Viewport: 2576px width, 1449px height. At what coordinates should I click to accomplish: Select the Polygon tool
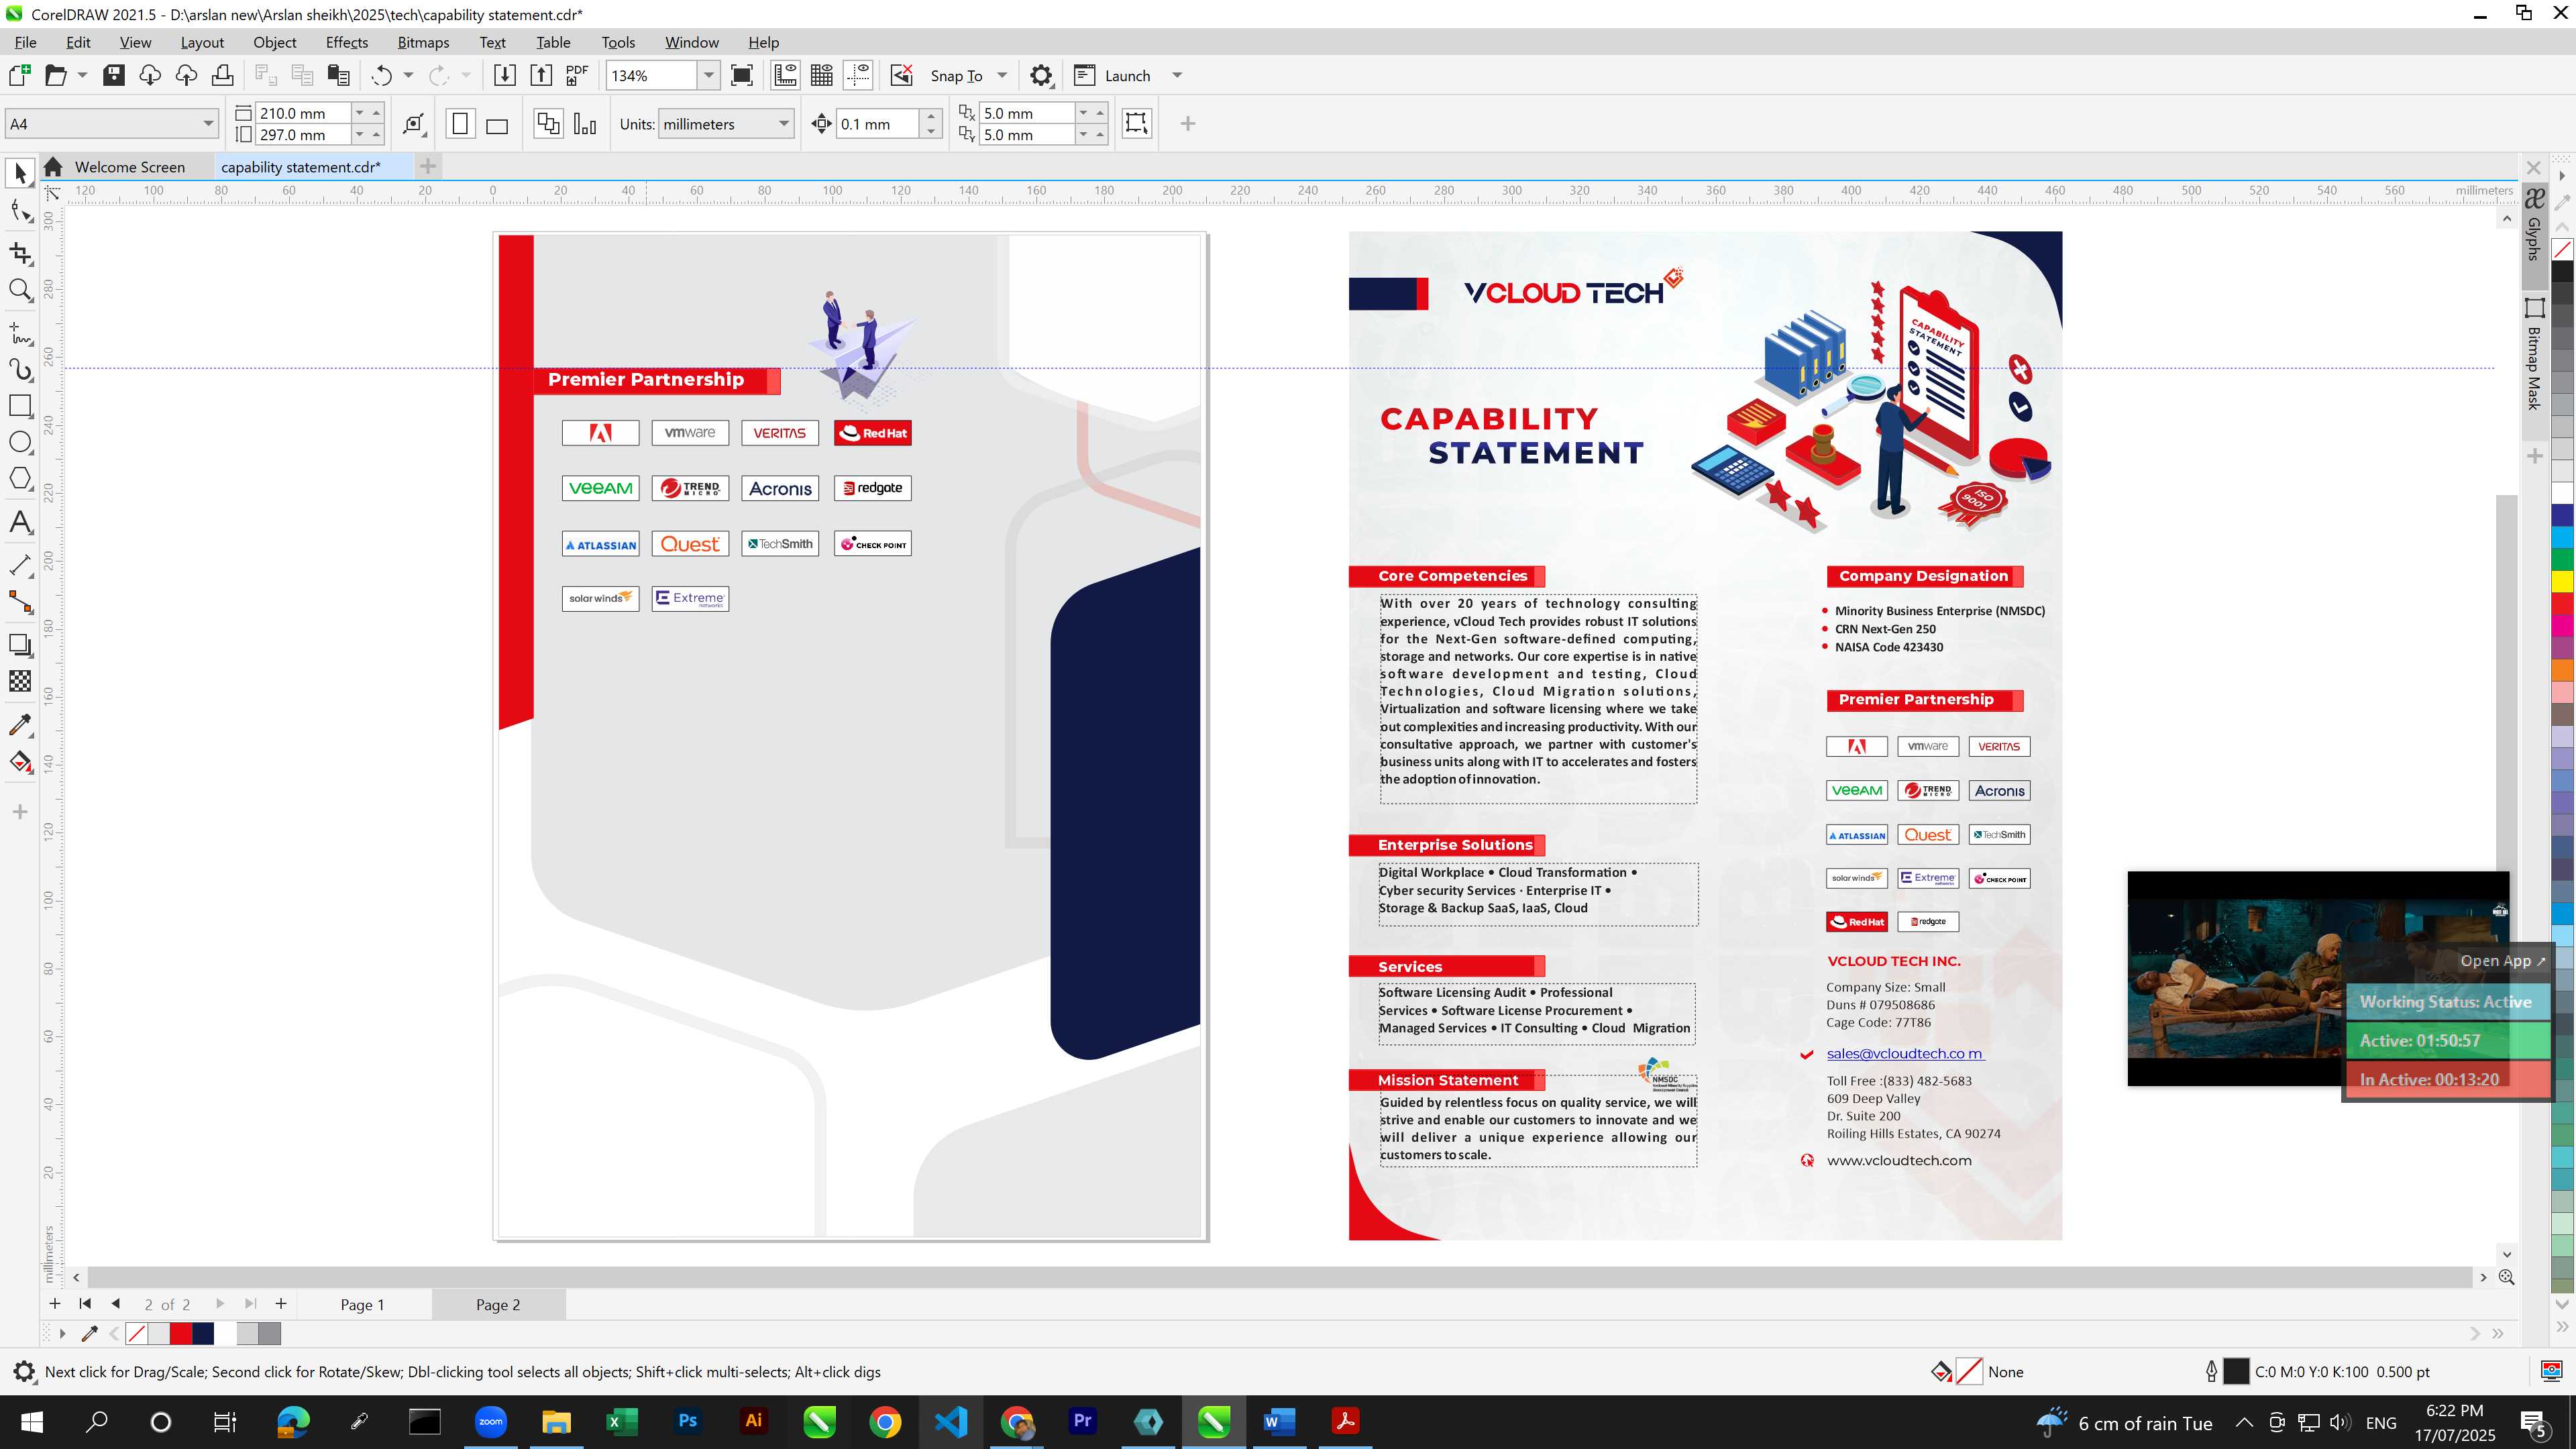[x=20, y=478]
